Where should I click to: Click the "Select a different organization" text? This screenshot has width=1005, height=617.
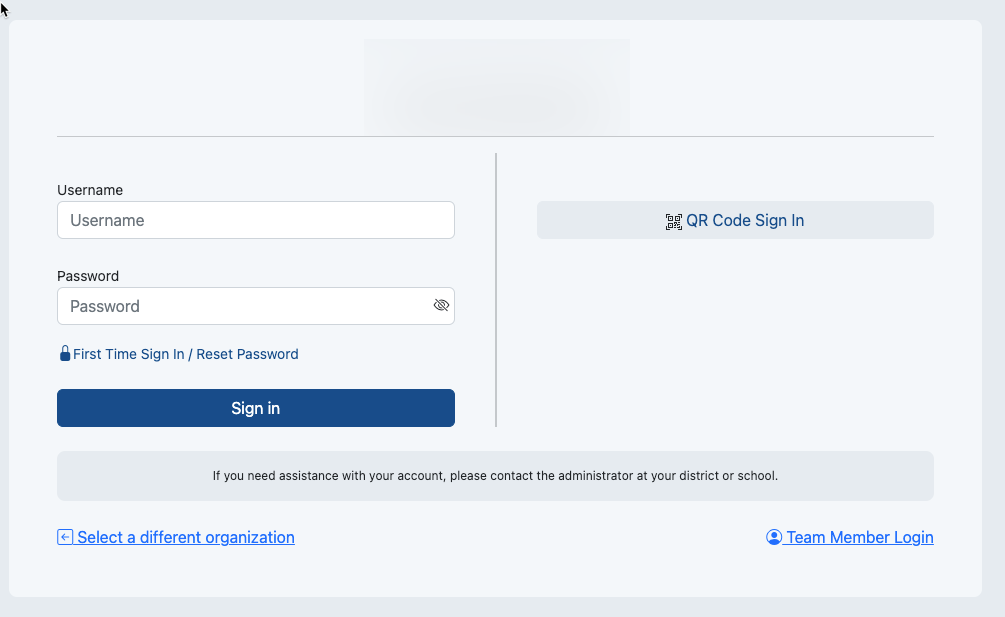pos(186,537)
